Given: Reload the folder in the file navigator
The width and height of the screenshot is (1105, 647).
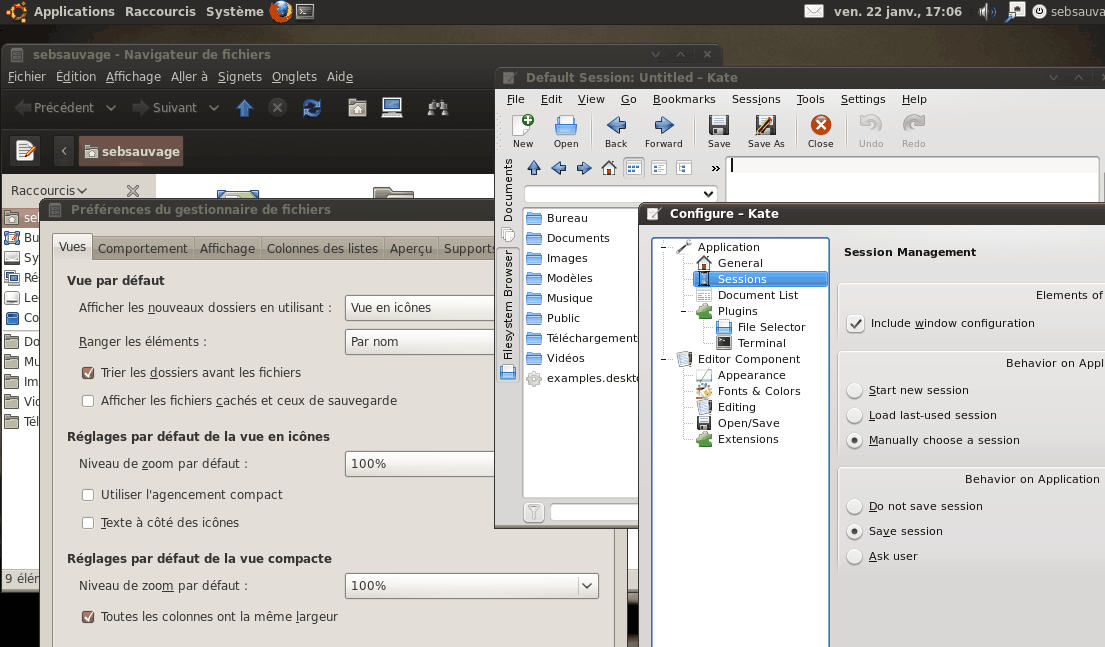Looking at the screenshot, I should (x=311, y=108).
